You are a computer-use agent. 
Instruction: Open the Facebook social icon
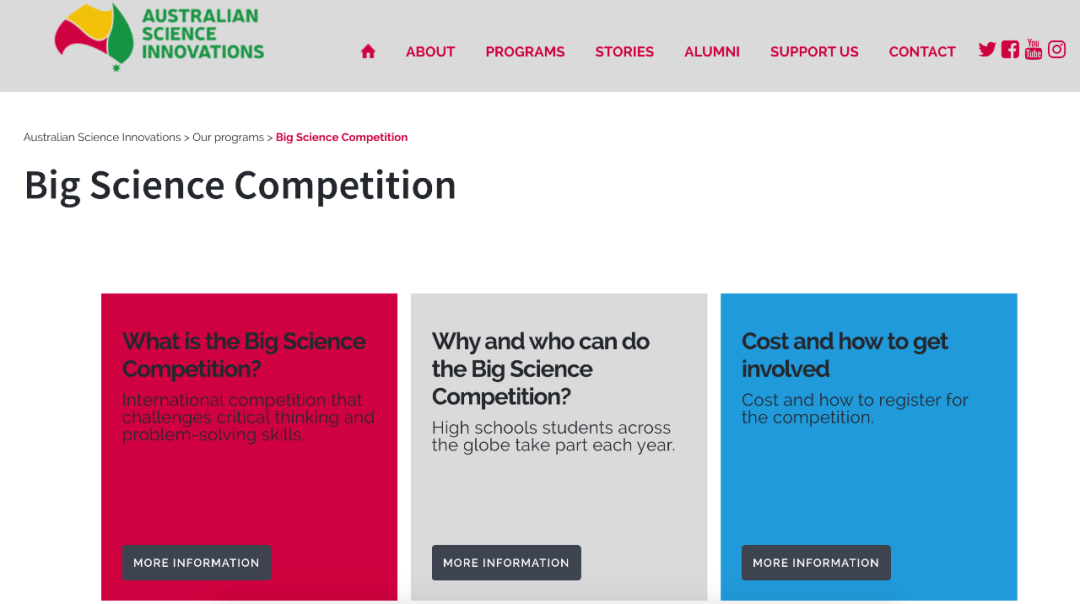(1010, 49)
